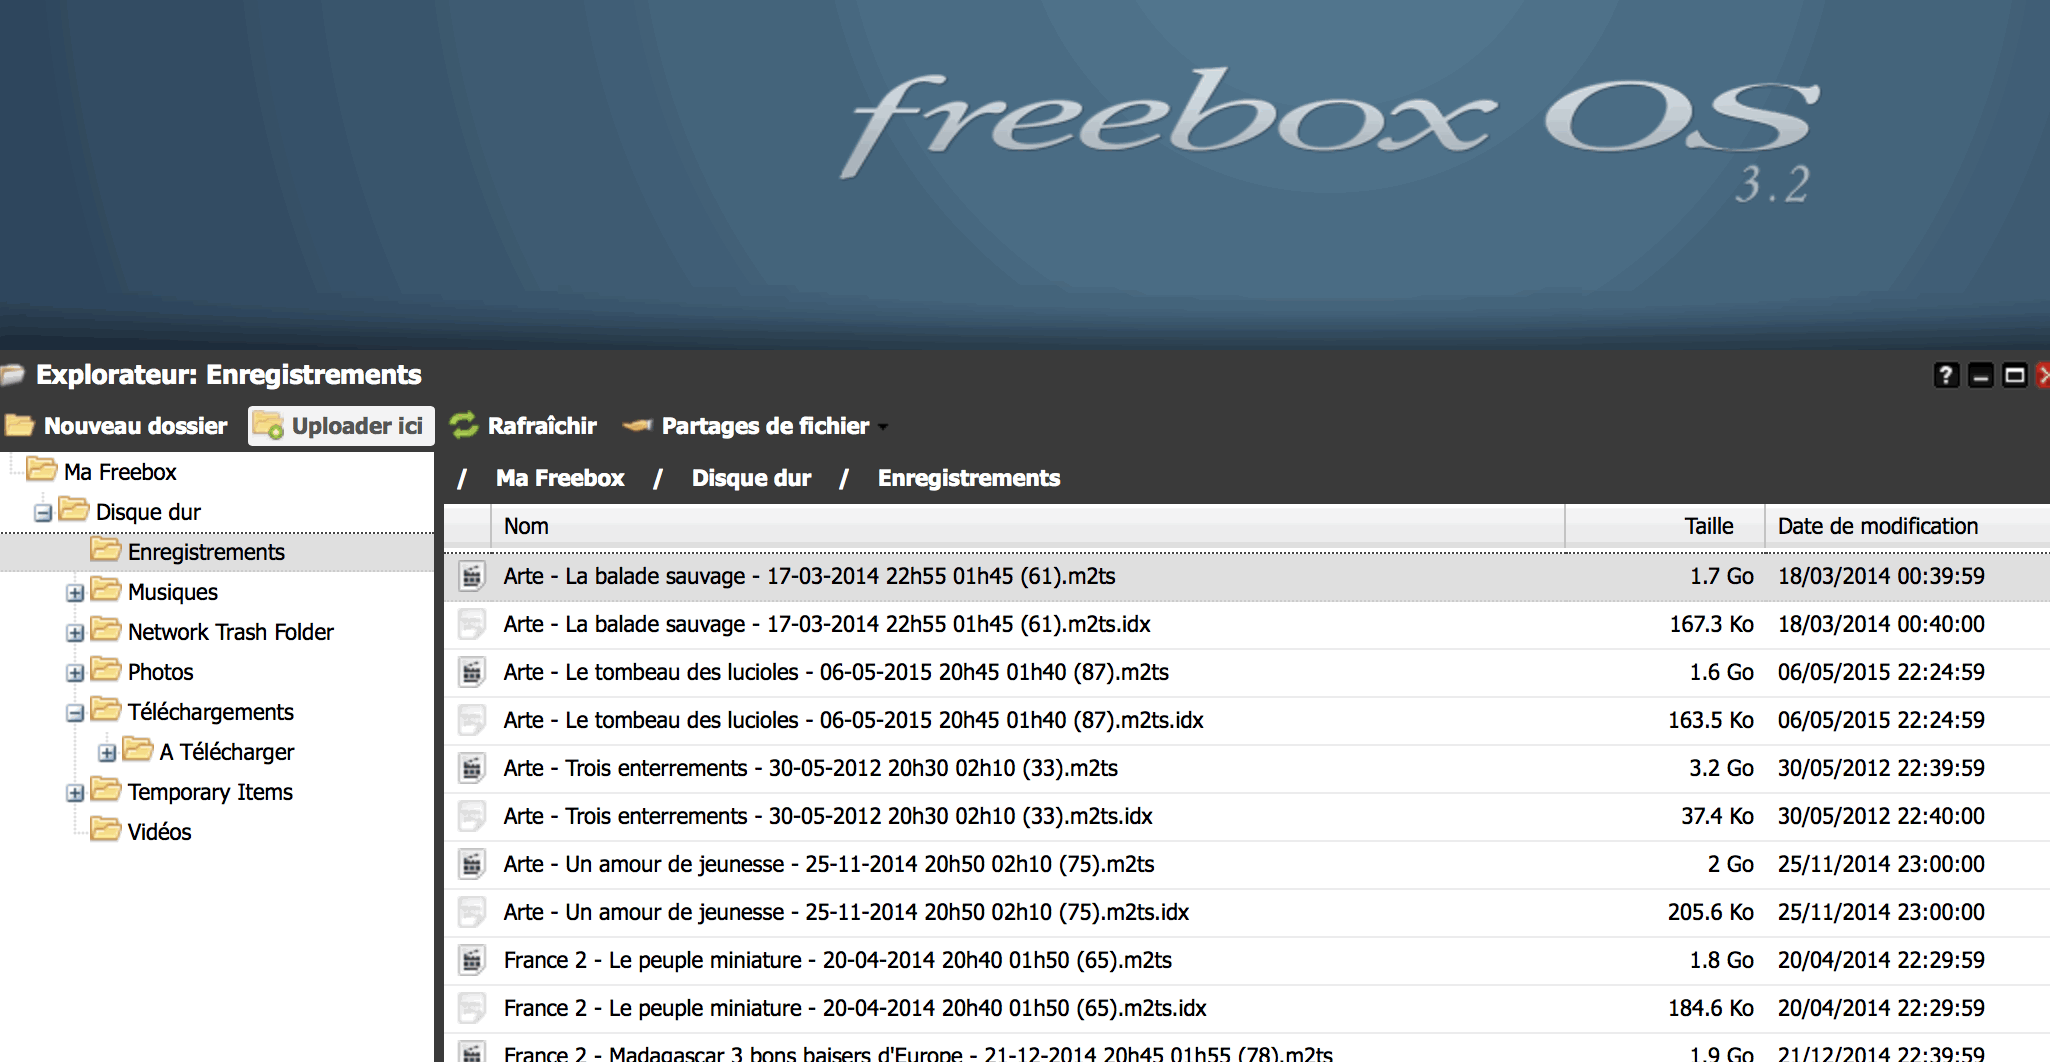Click the Temporary Items folder icon
The height and width of the screenshot is (1062, 2050).
pyautogui.click(x=105, y=789)
